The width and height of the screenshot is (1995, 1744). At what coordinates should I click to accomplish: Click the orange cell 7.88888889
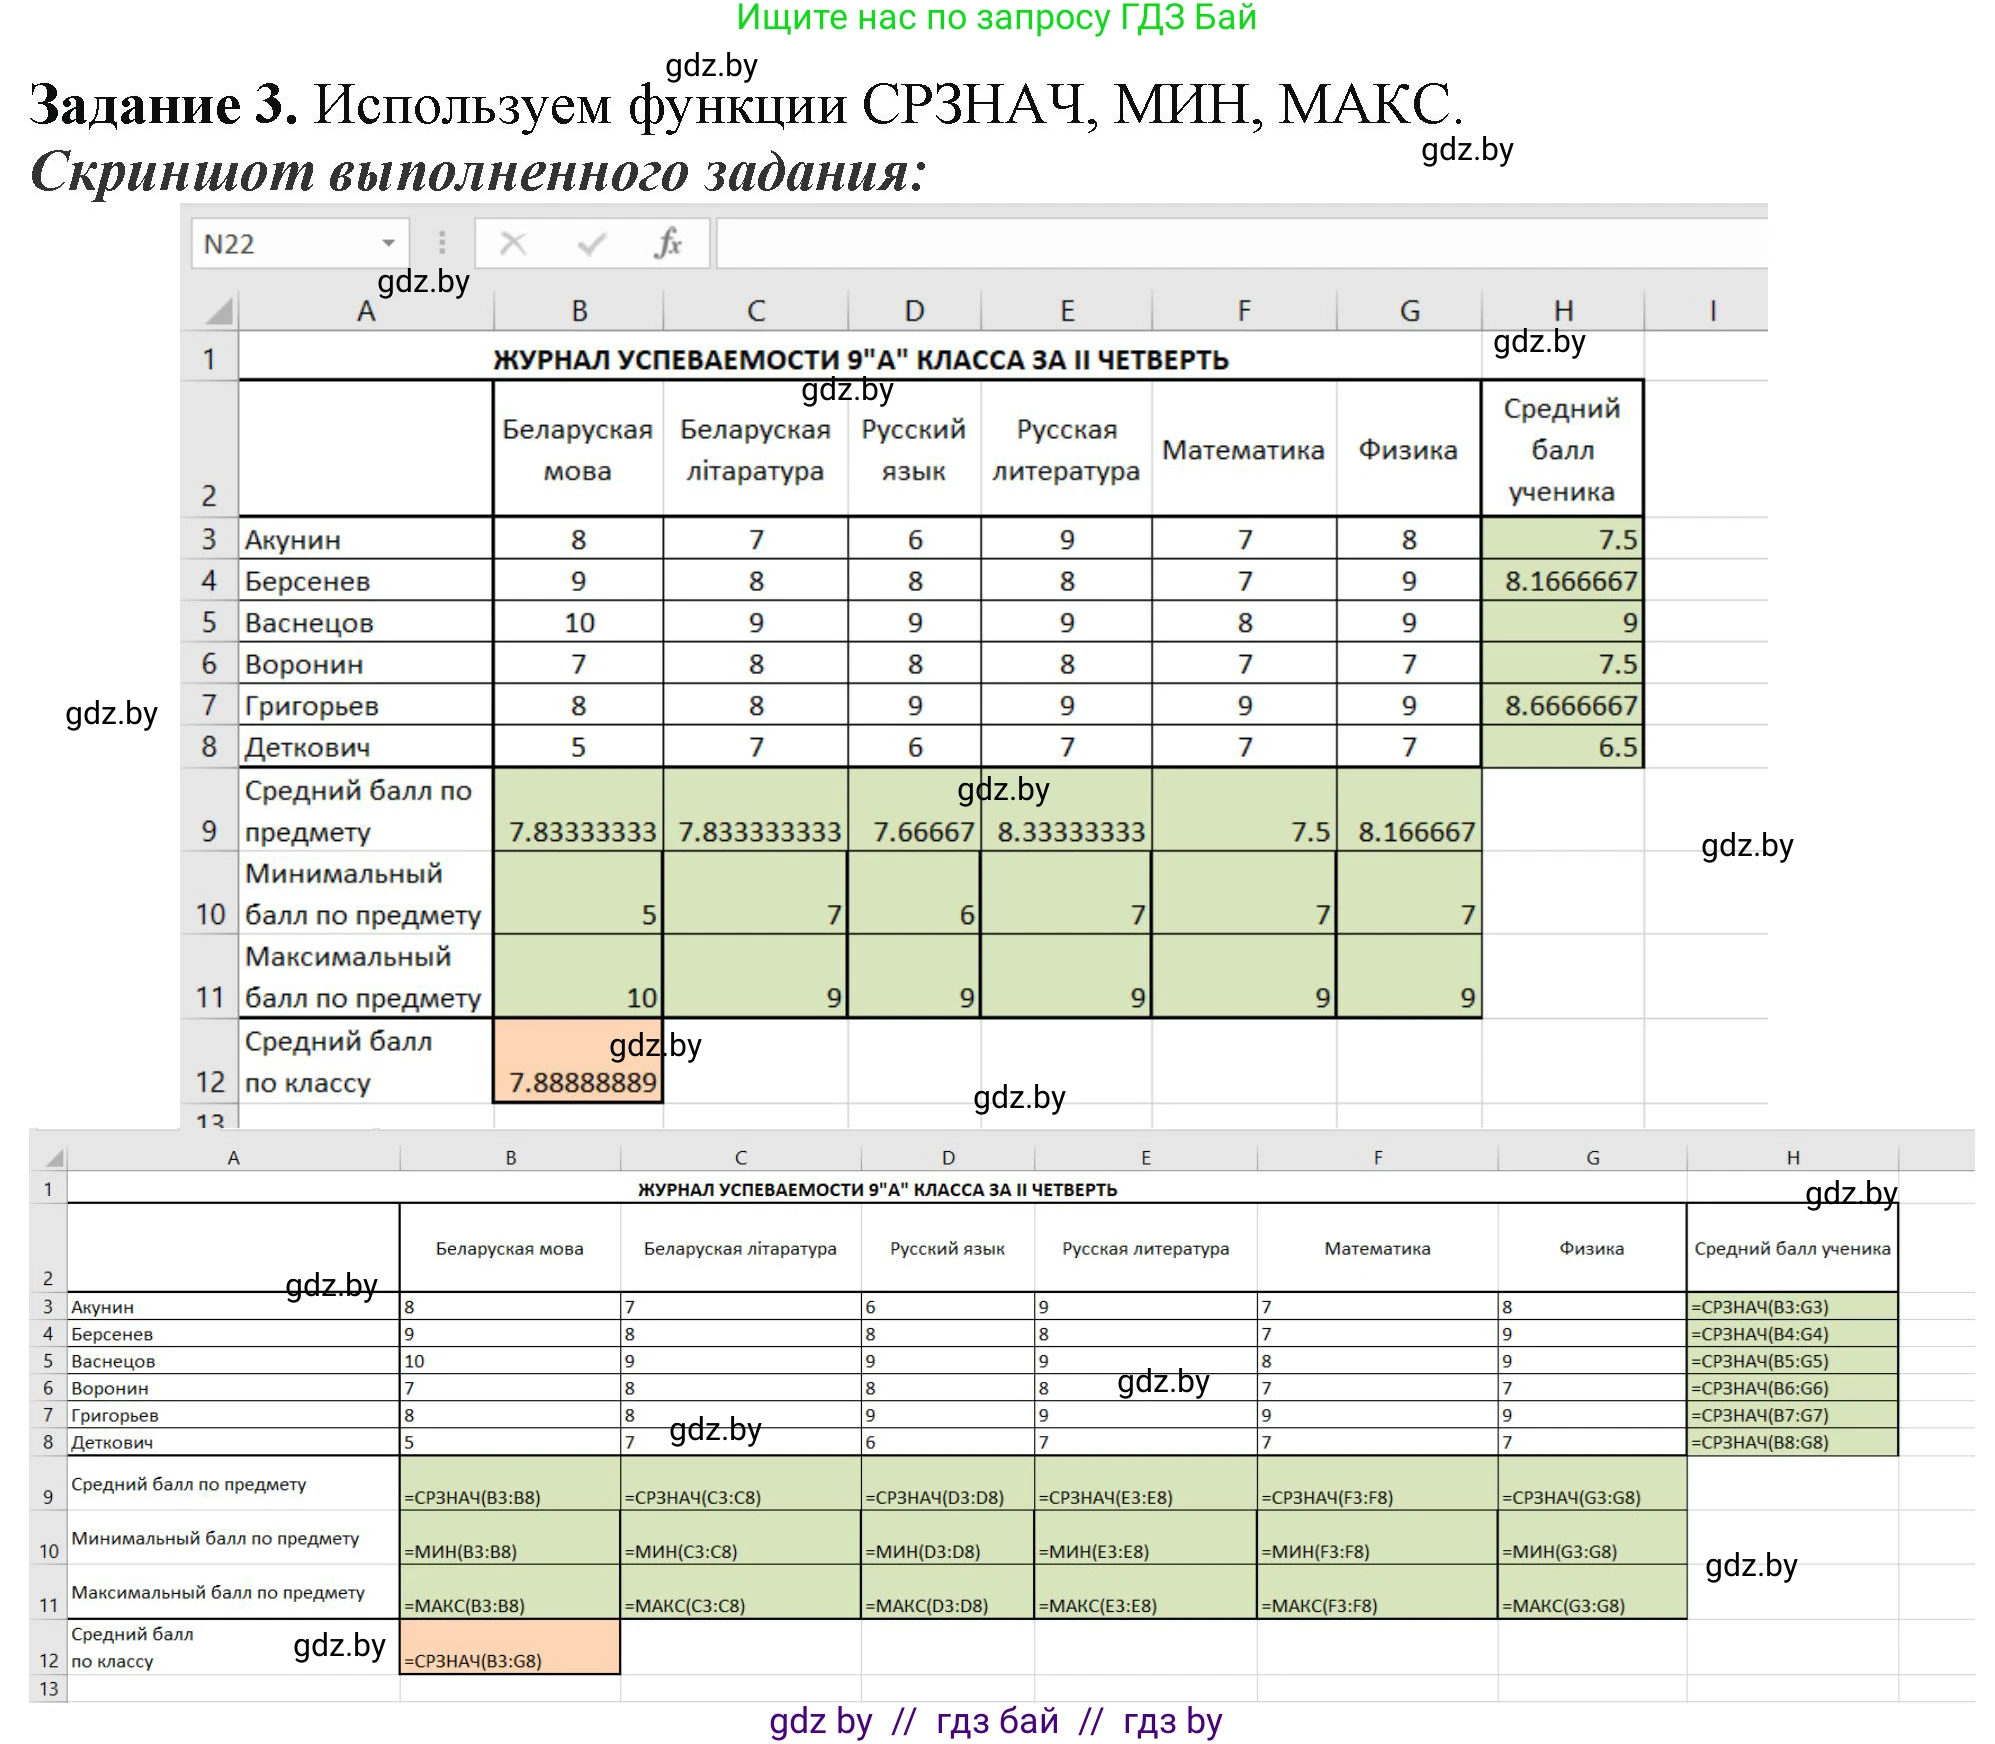click(578, 1061)
